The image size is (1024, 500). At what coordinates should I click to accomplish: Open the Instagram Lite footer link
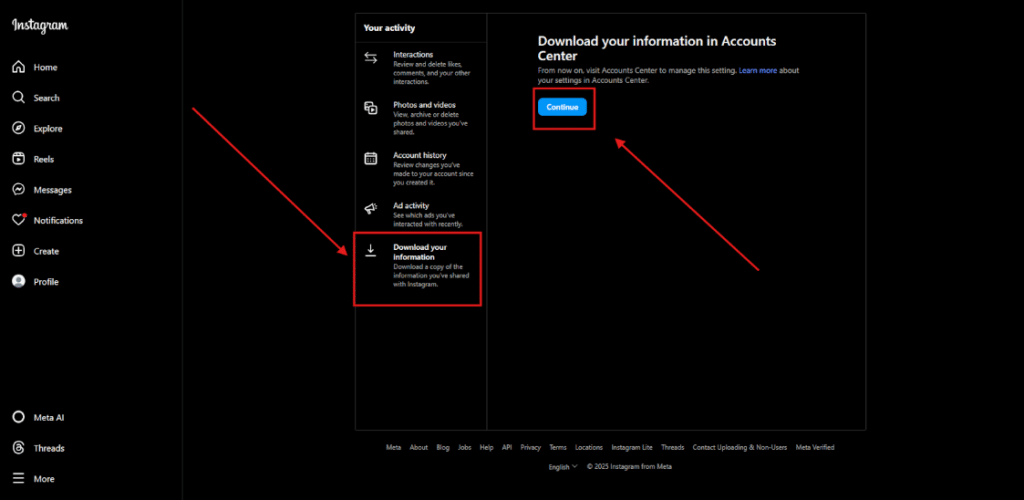point(632,448)
